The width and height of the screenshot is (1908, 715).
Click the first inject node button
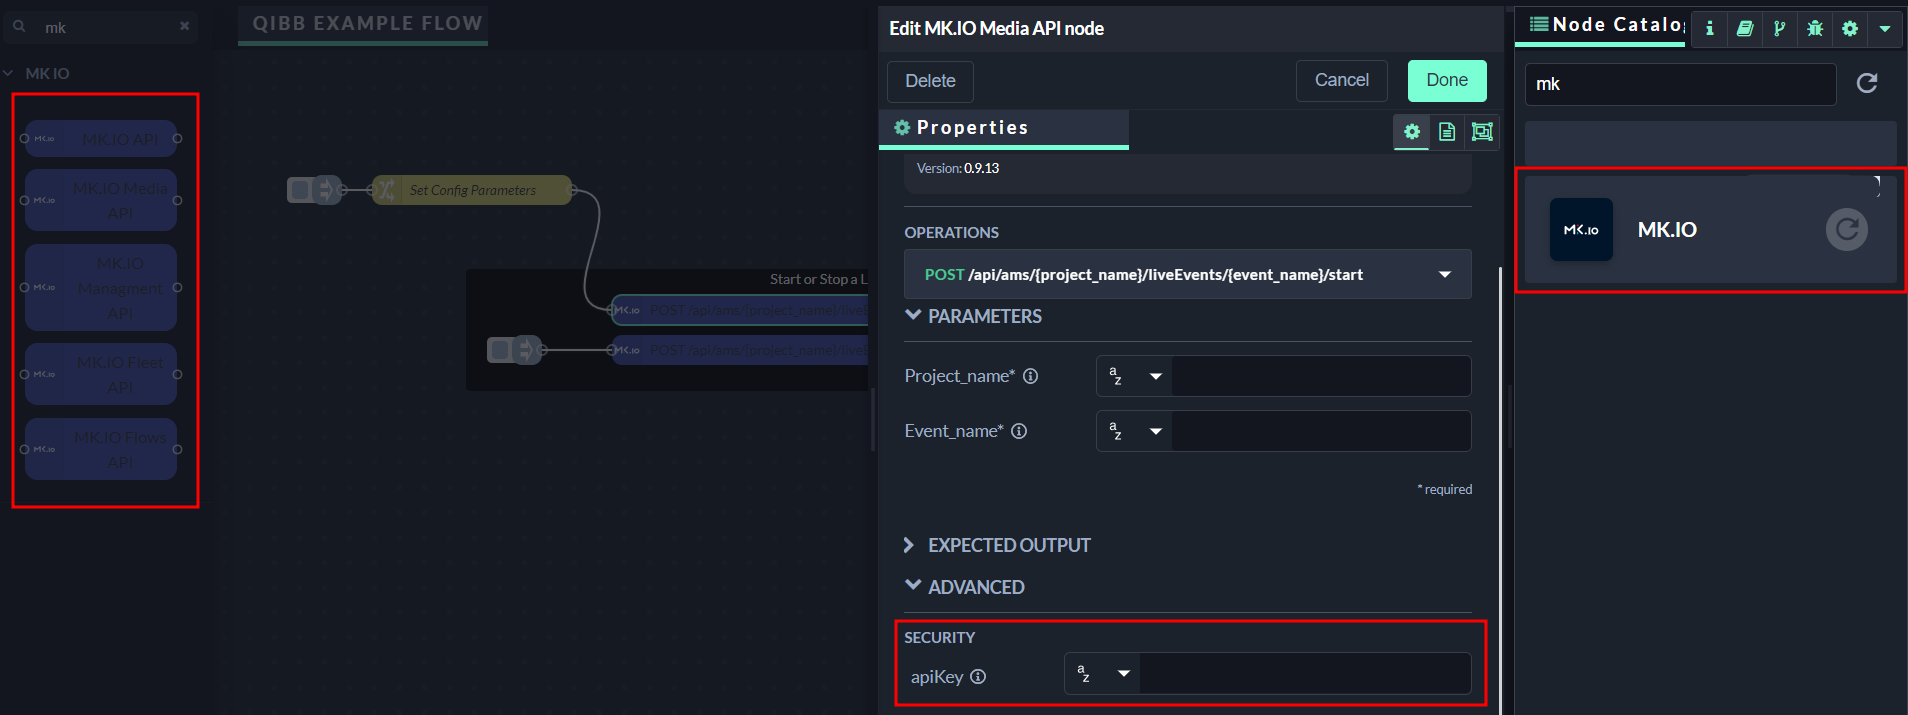coord(300,189)
